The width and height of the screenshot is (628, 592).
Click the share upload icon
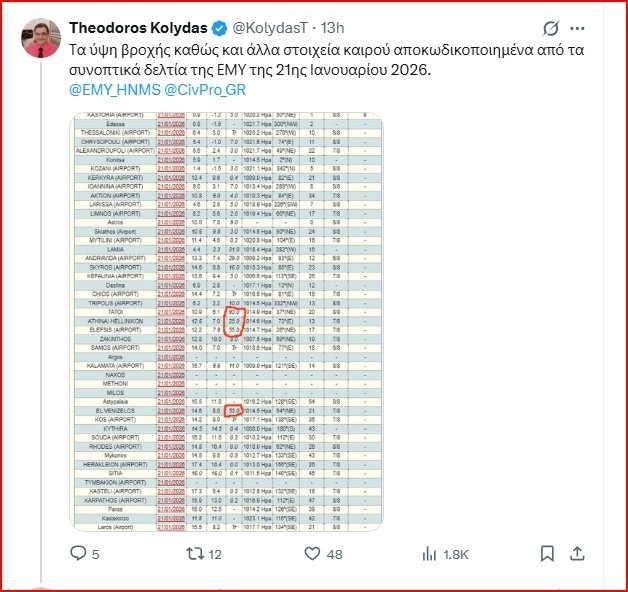[x=580, y=552]
